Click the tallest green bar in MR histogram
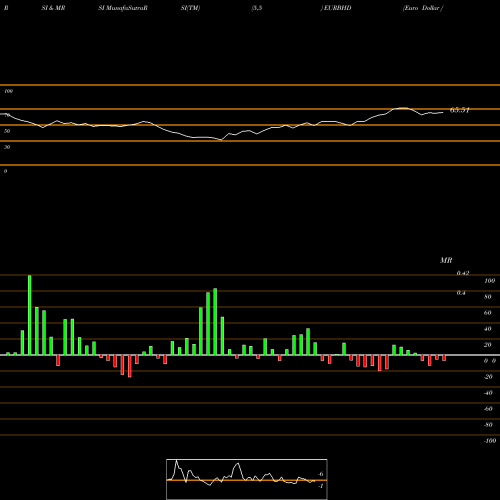The image size is (500, 500). [30, 315]
